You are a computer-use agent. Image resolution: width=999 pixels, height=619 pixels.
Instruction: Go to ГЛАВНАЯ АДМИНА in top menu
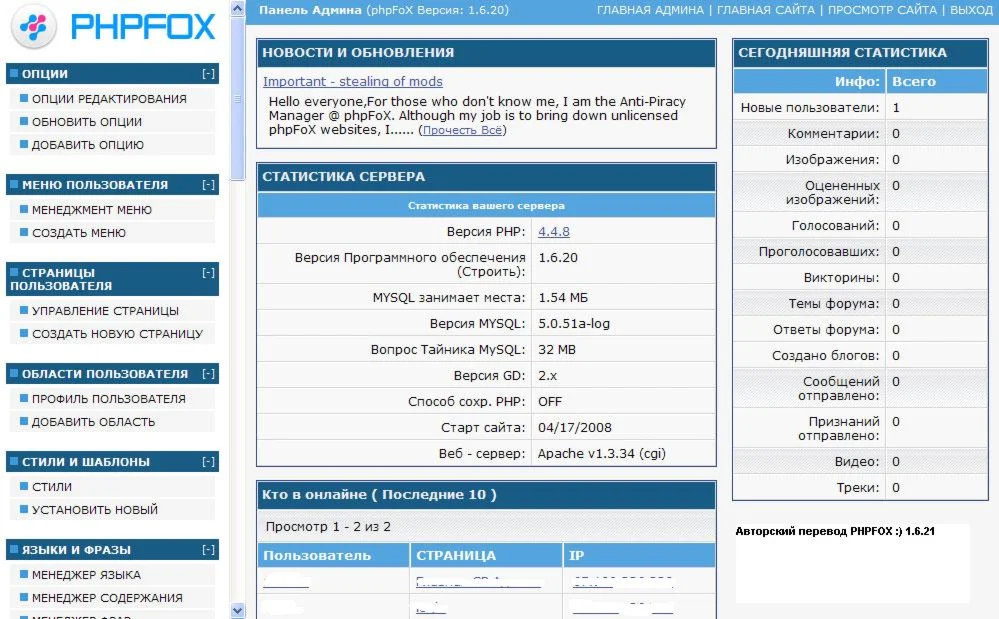coord(650,10)
